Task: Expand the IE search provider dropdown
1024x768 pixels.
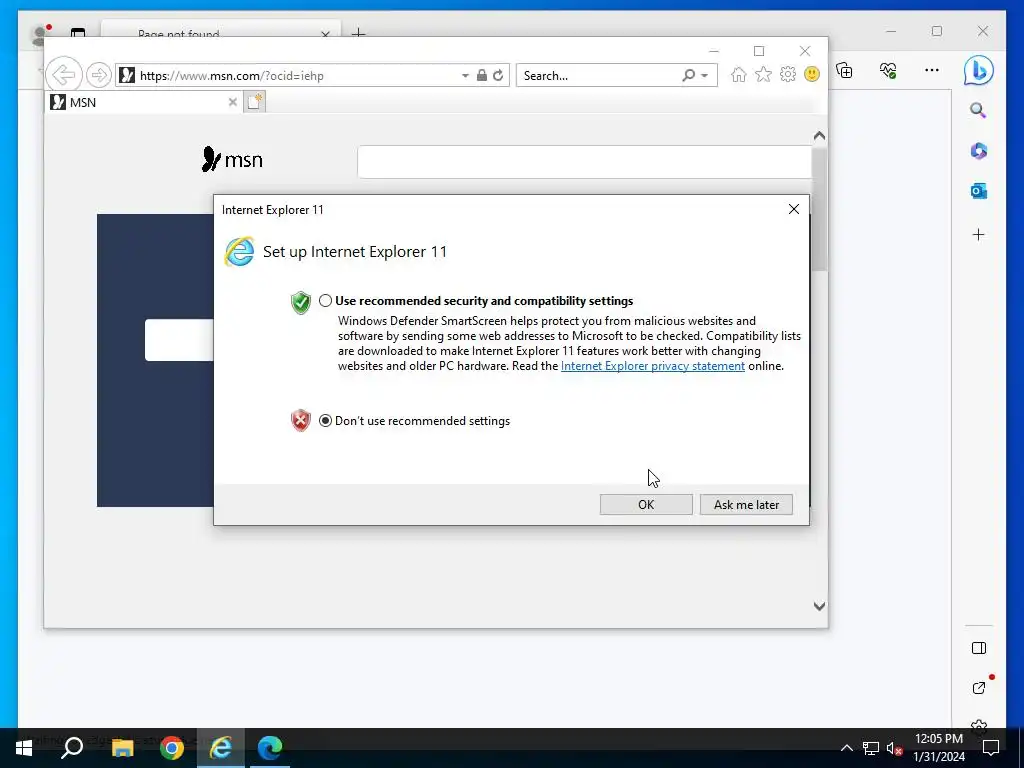Action: [x=705, y=76]
